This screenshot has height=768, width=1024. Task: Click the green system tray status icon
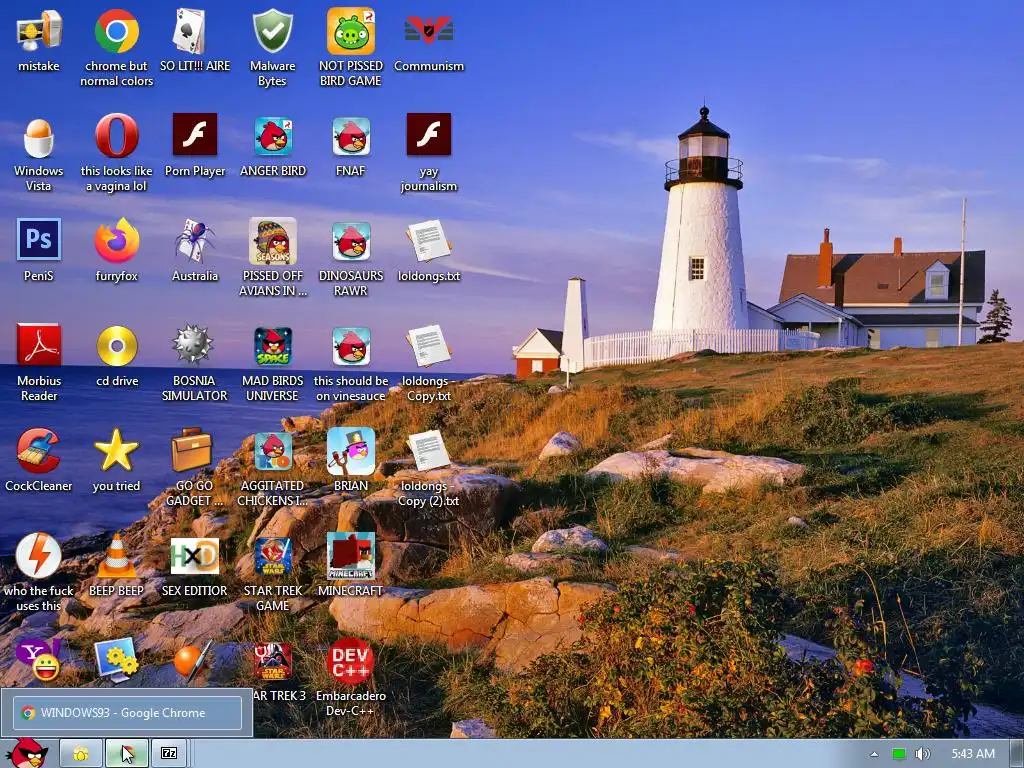[899, 754]
